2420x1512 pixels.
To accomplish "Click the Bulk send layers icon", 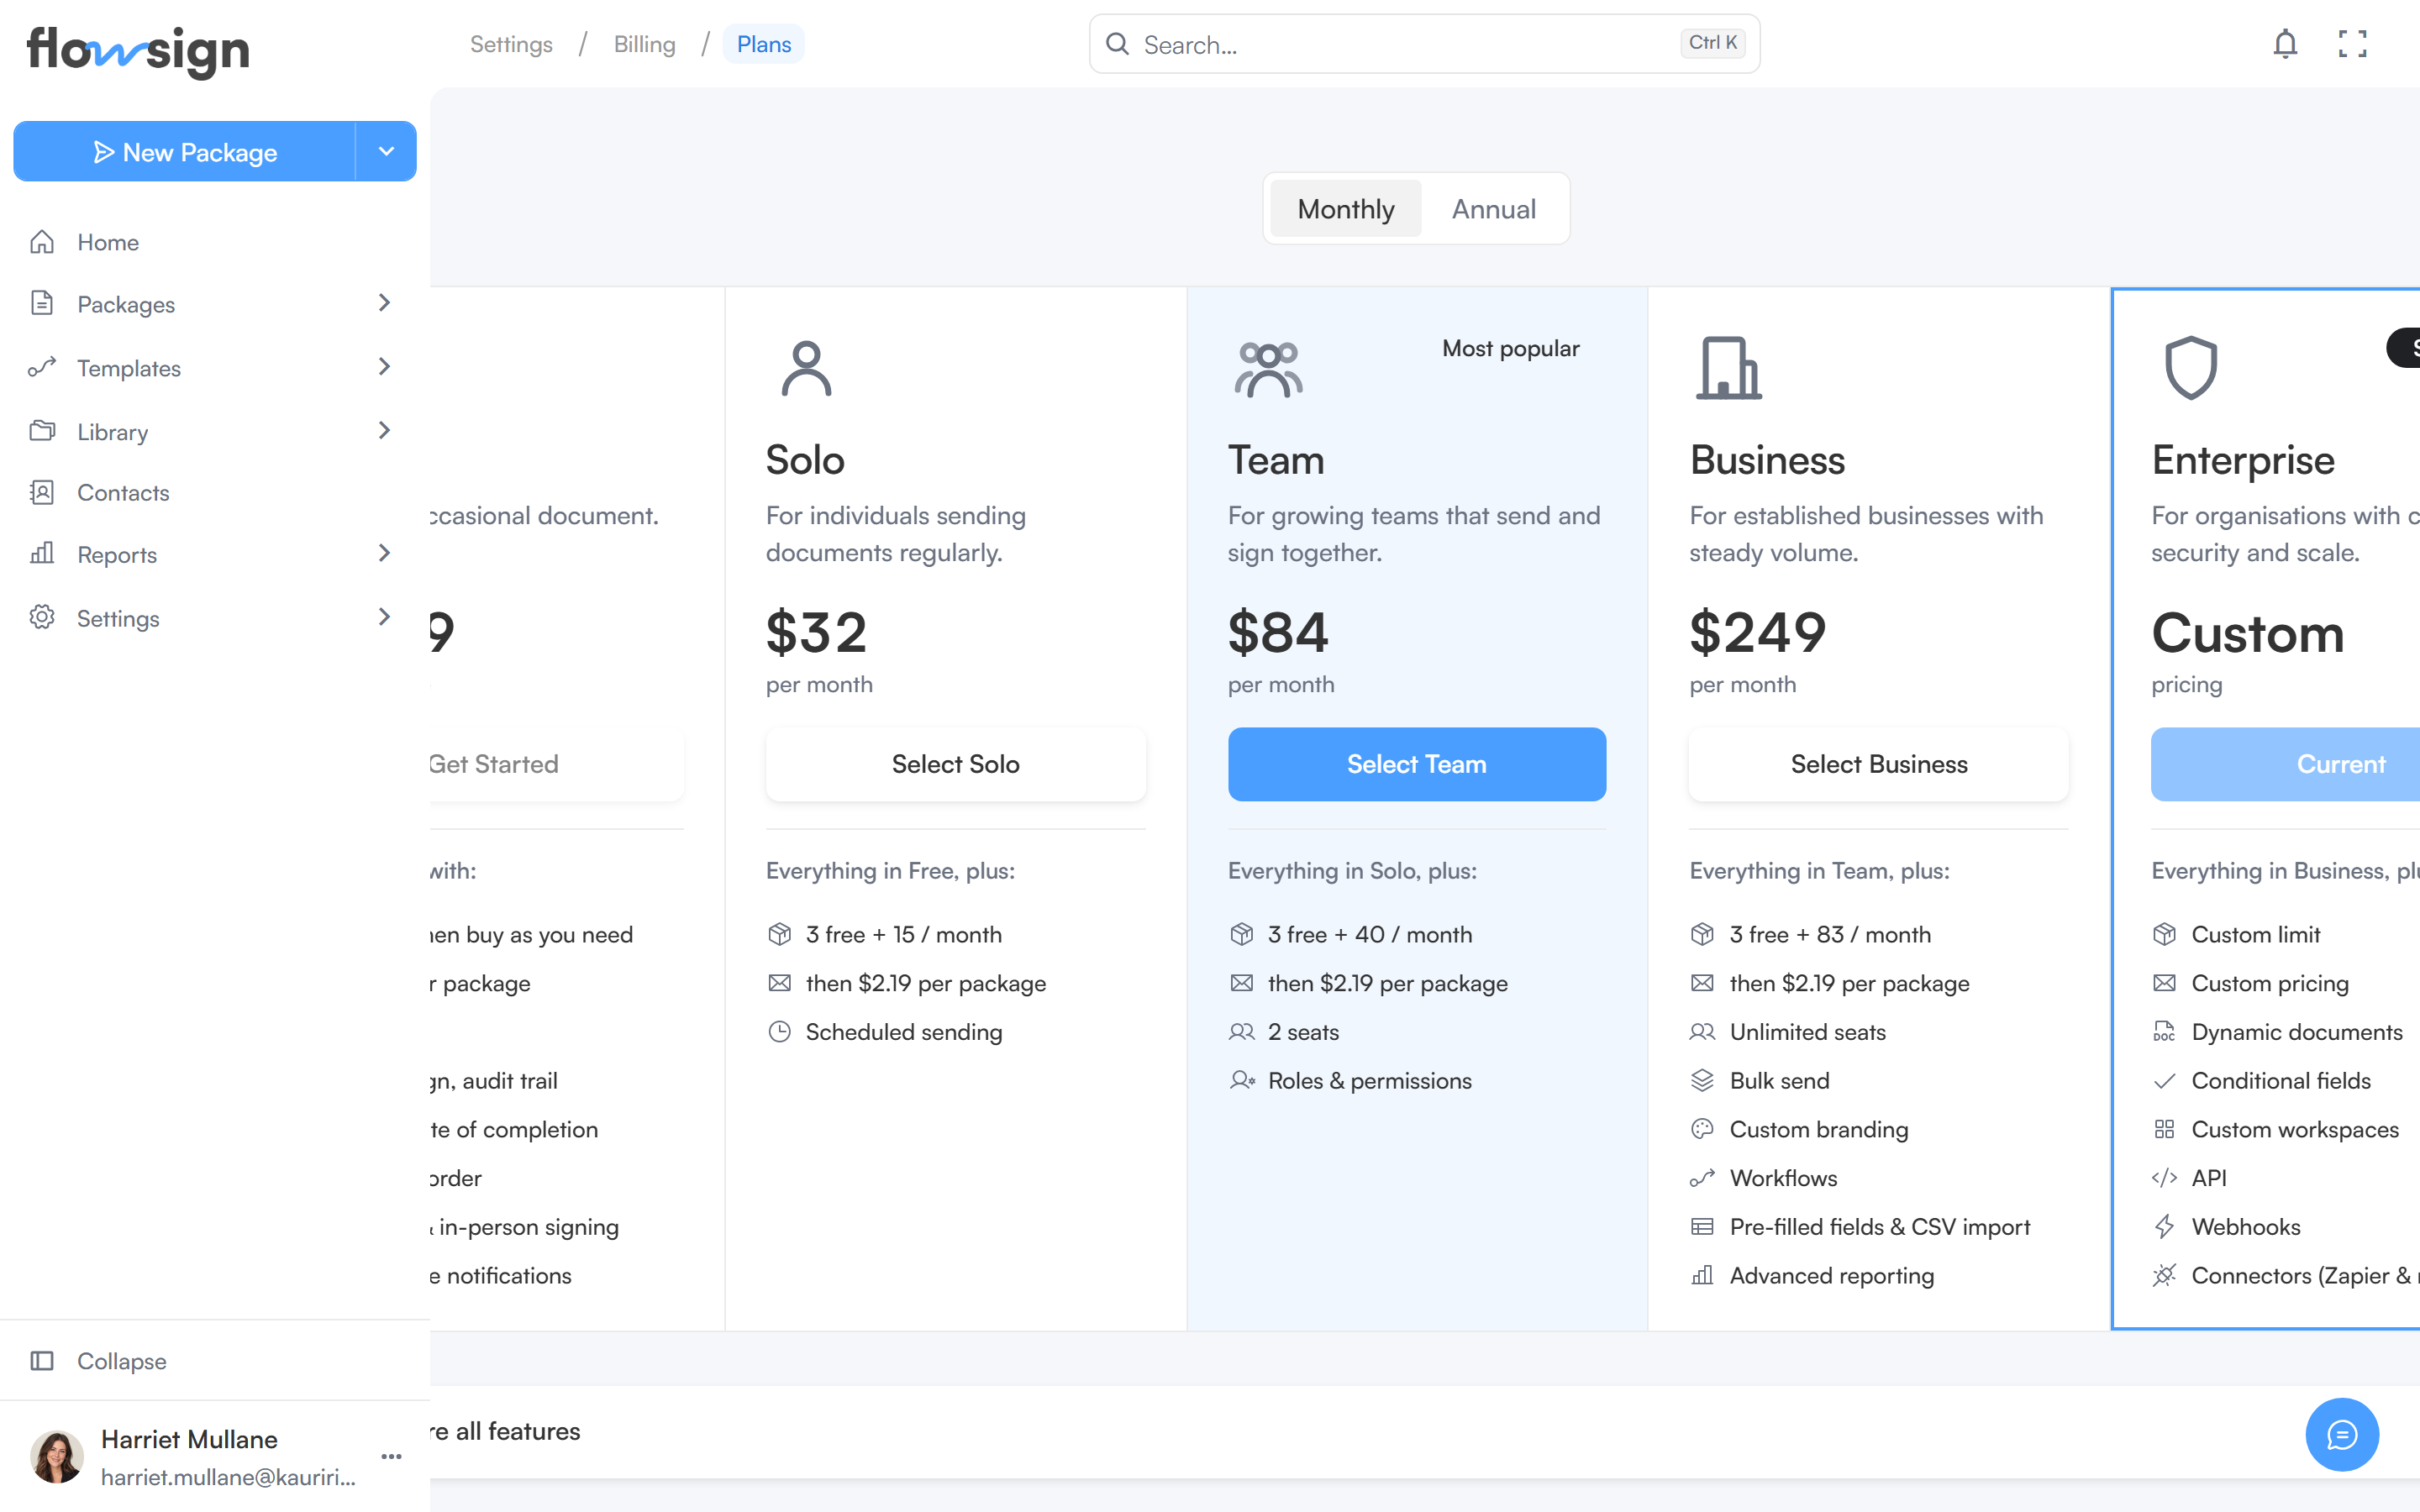I will point(1702,1081).
